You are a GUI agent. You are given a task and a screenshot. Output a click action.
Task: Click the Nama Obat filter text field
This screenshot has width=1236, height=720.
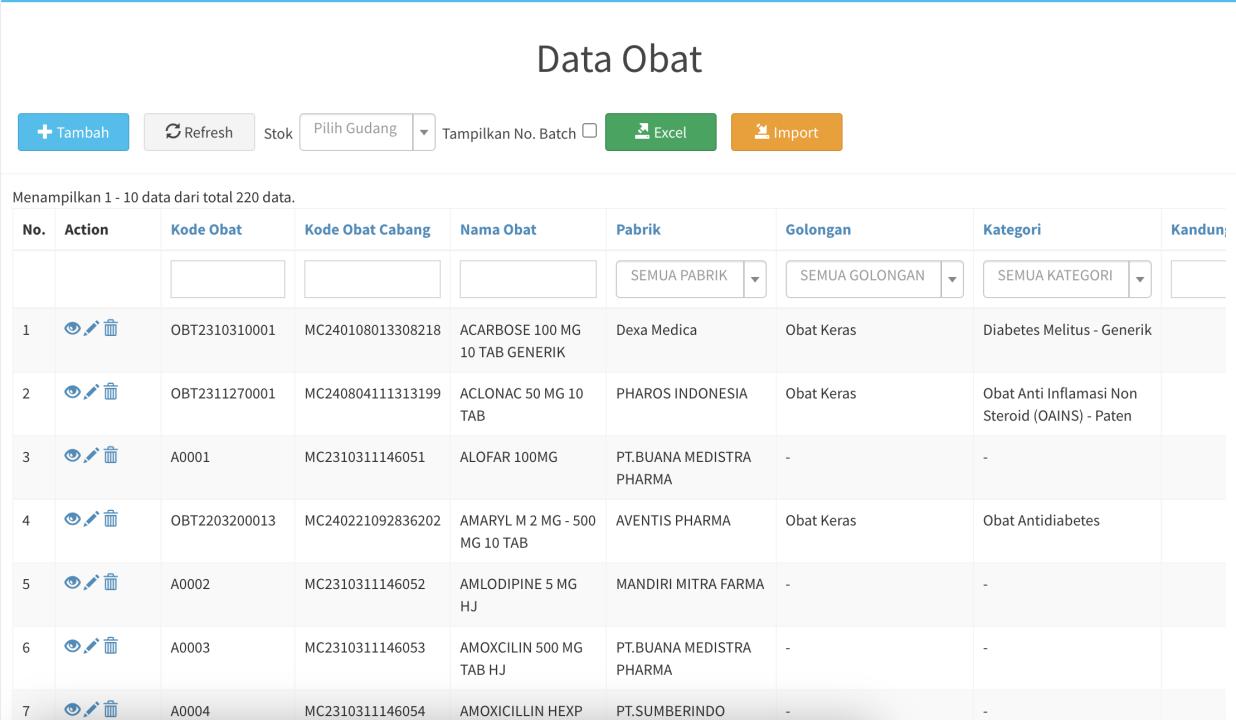coord(528,279)
